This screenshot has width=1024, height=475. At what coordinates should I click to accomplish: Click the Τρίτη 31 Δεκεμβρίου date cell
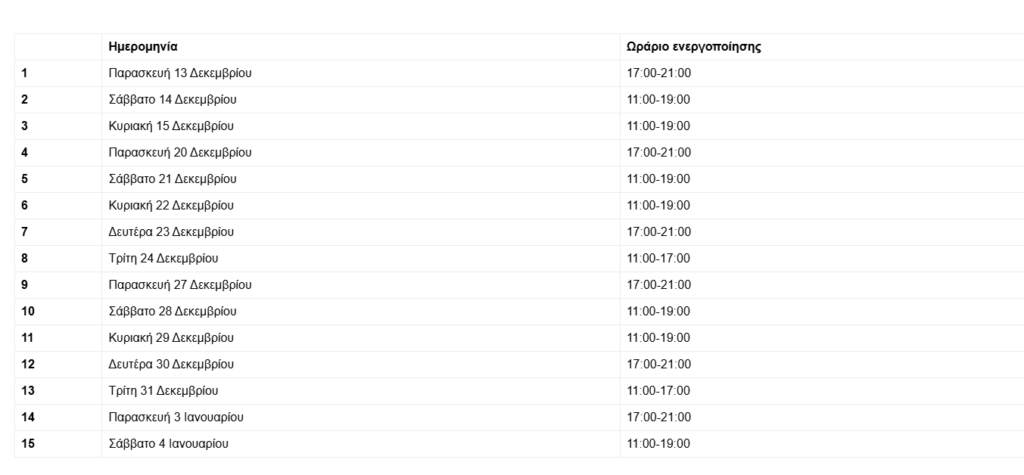pyautogui.click(x=163, y=391)
